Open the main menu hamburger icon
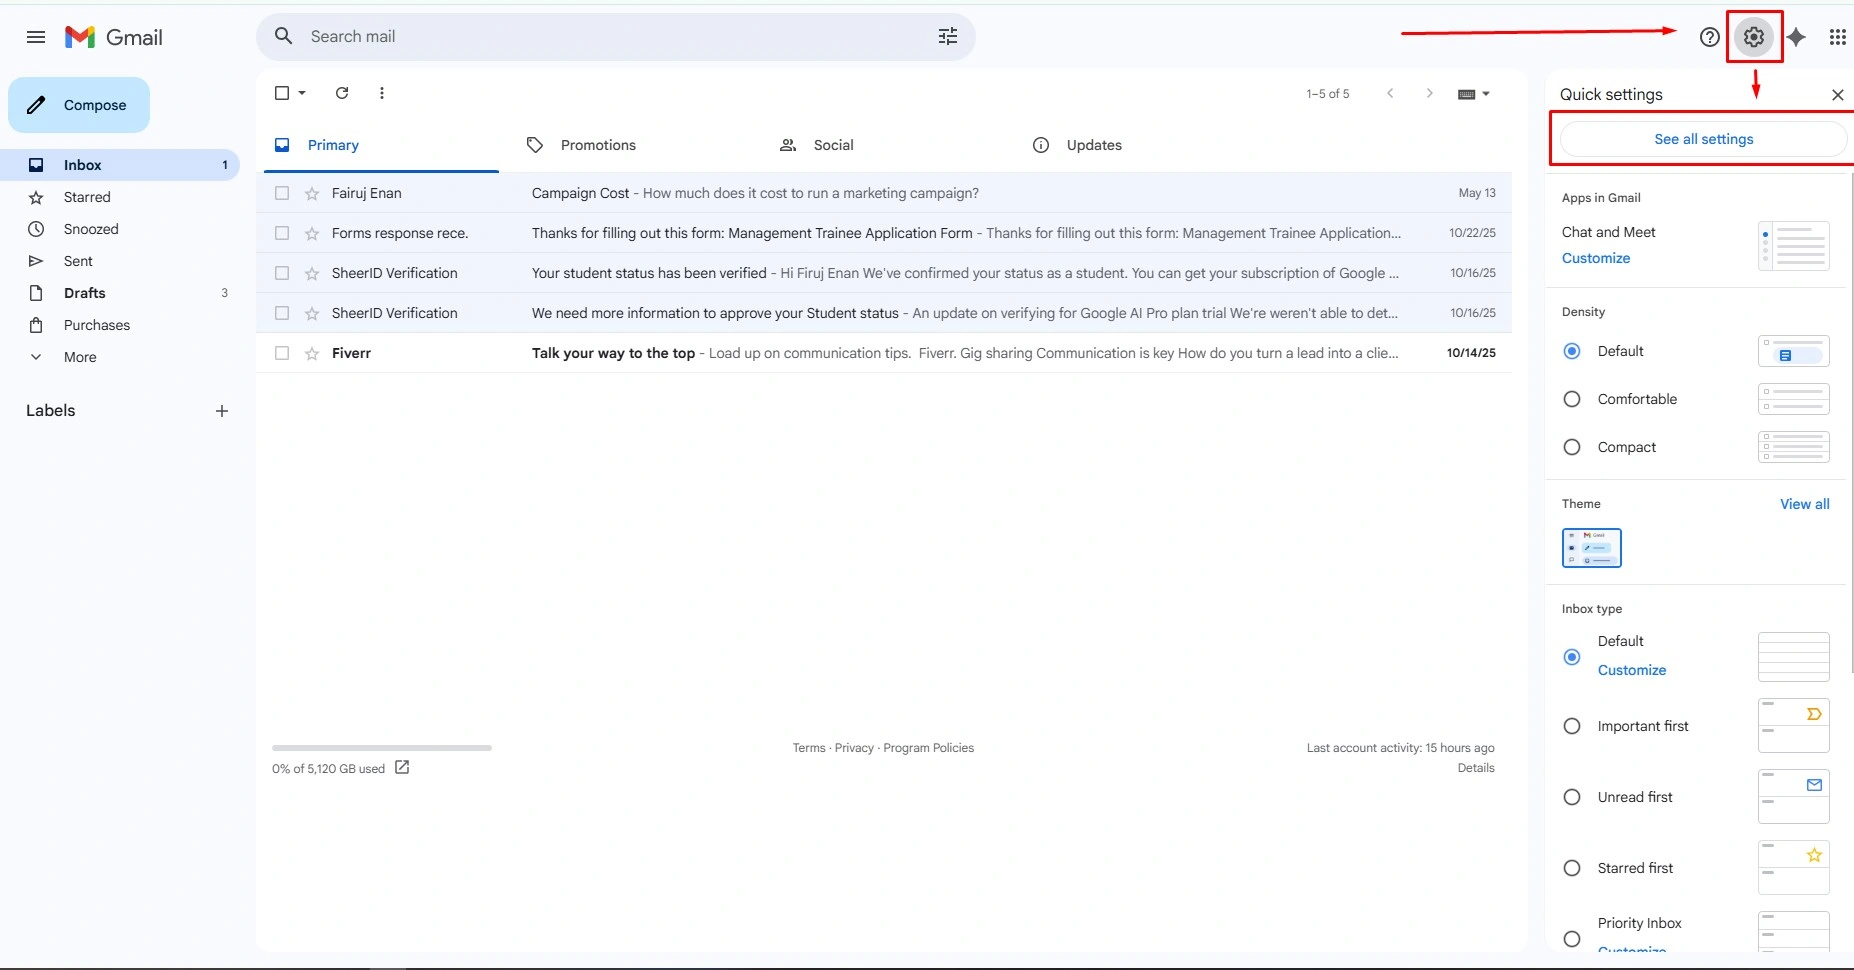The image size is (1854, 970). [x=36, y=37]
